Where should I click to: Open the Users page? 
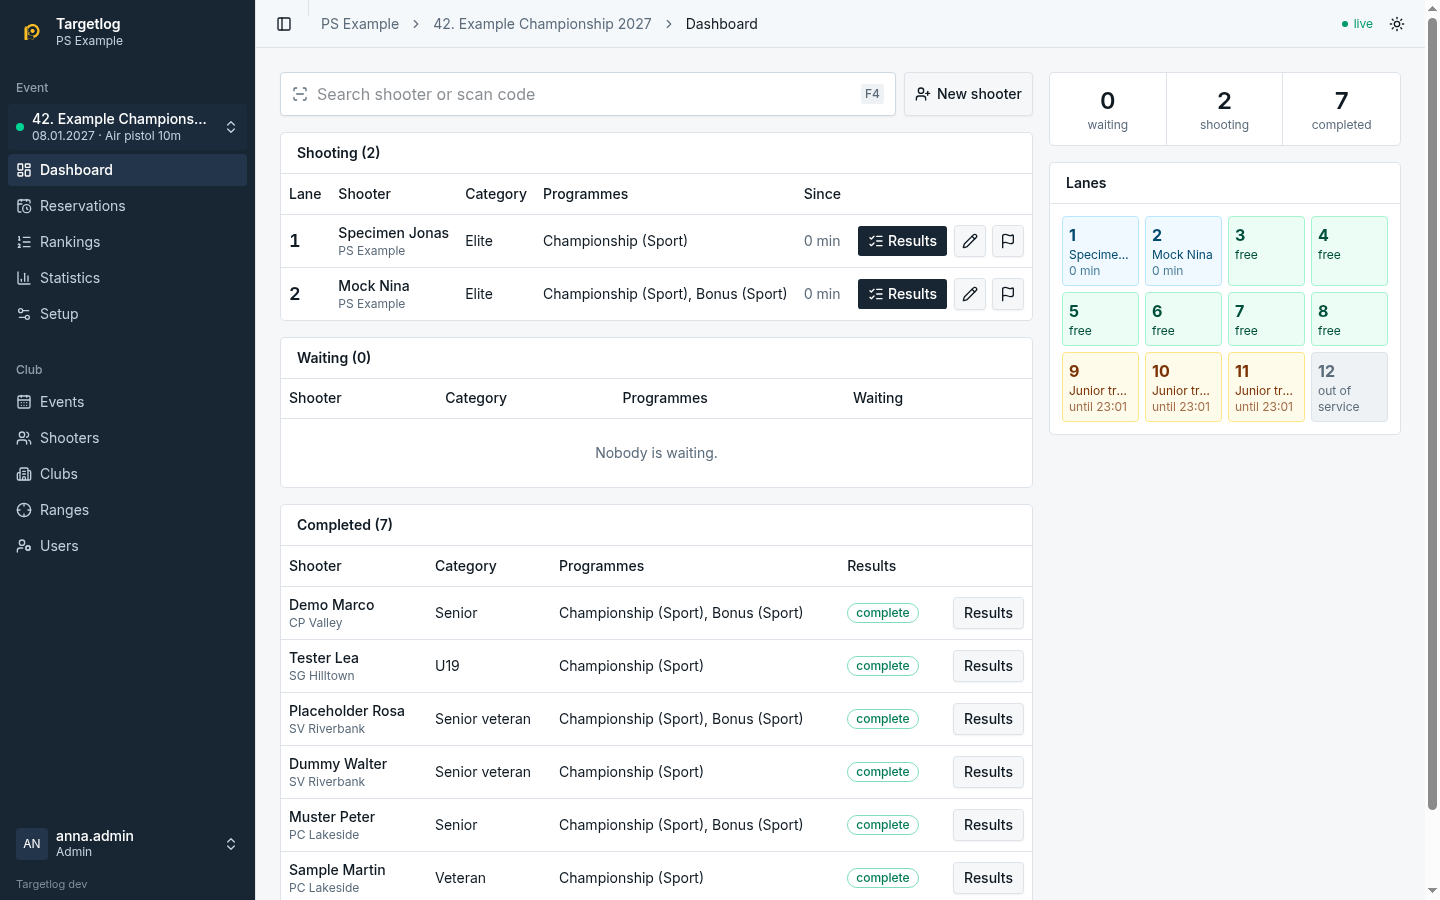coord(128,546)
